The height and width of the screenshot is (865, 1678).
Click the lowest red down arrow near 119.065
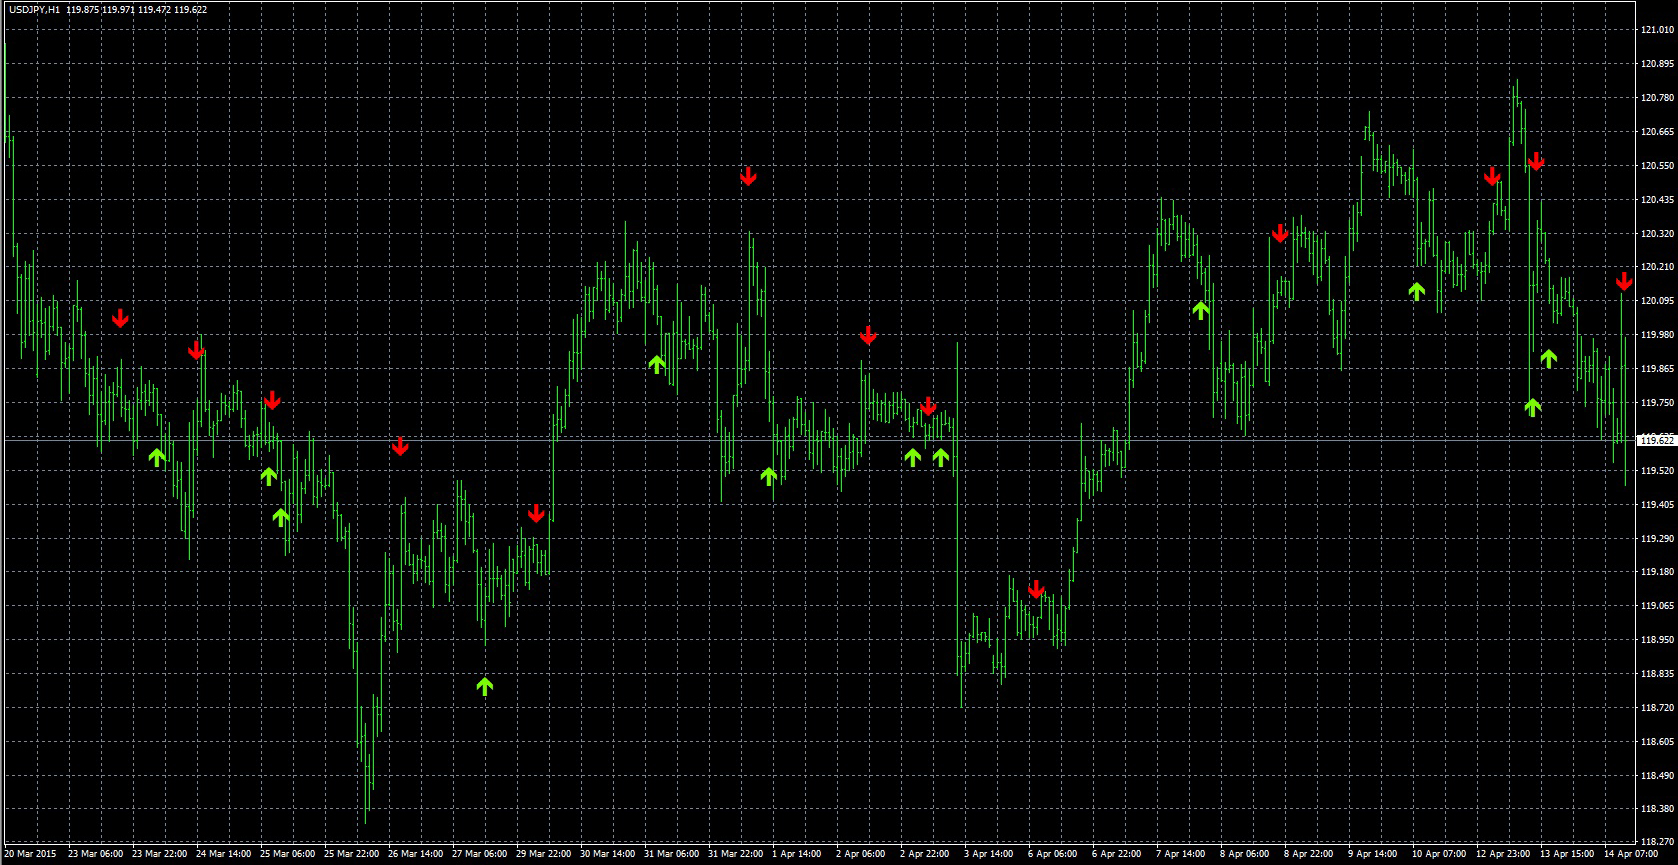[1036, 589]
